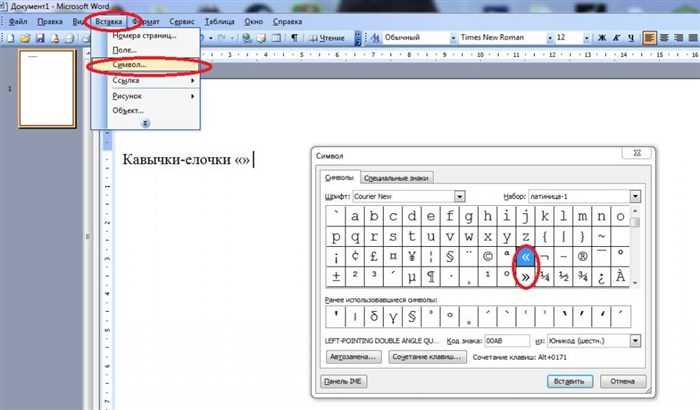The image size is (700, 410).
Task: Click the Insert Table toolbar icon
Action: pos(276,38)
